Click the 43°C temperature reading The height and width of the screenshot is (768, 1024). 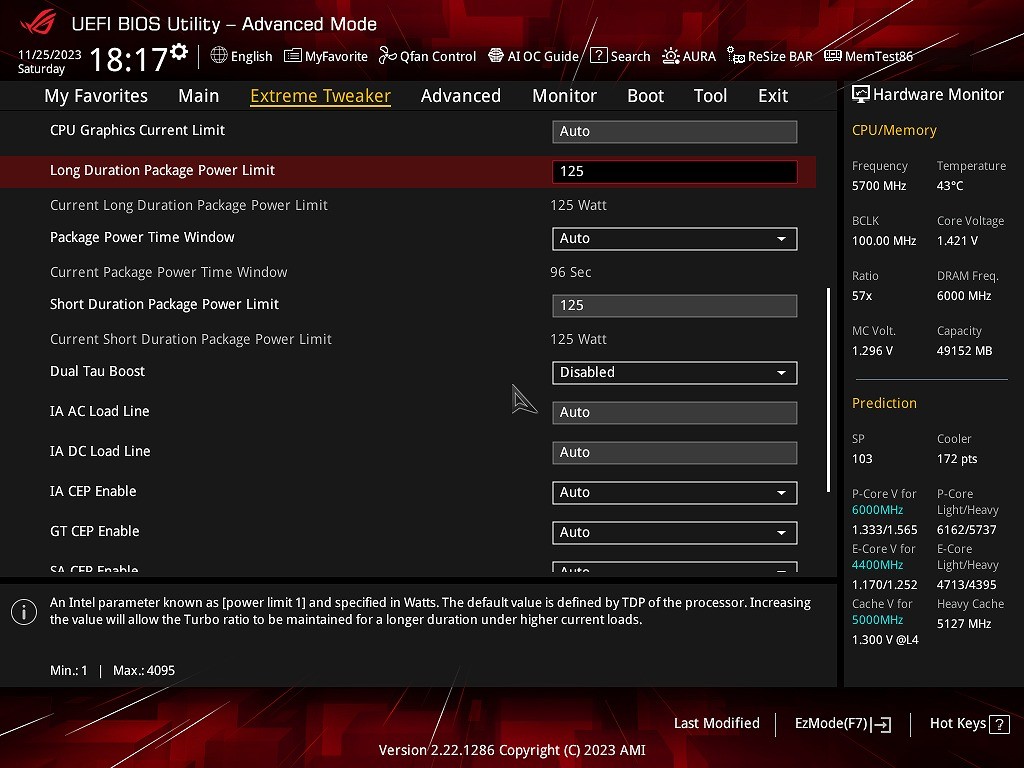coord(950,185)
